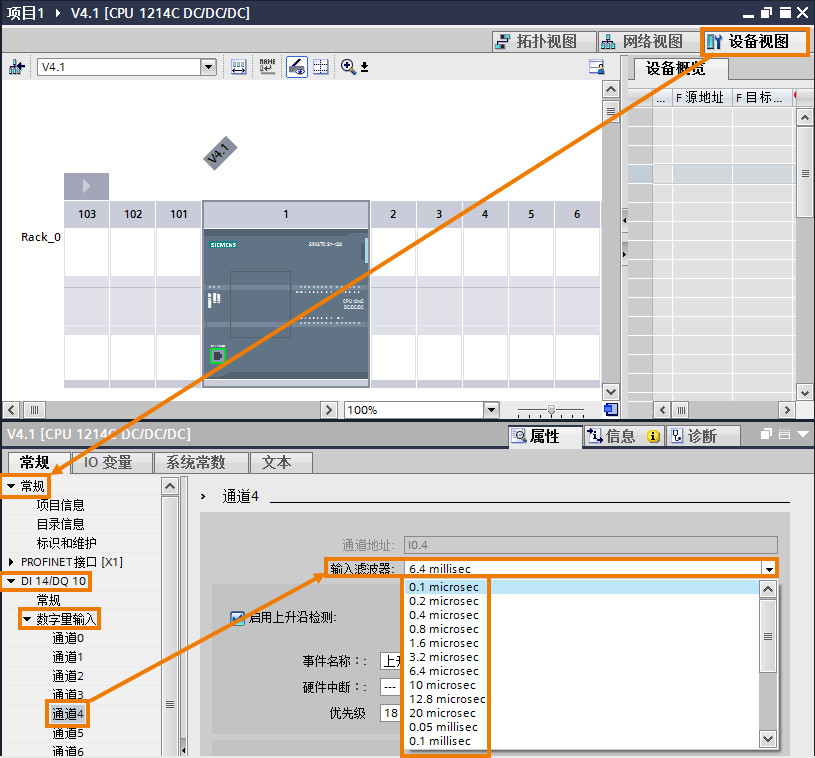Open the IO 变量 tab

coord(108,462)
